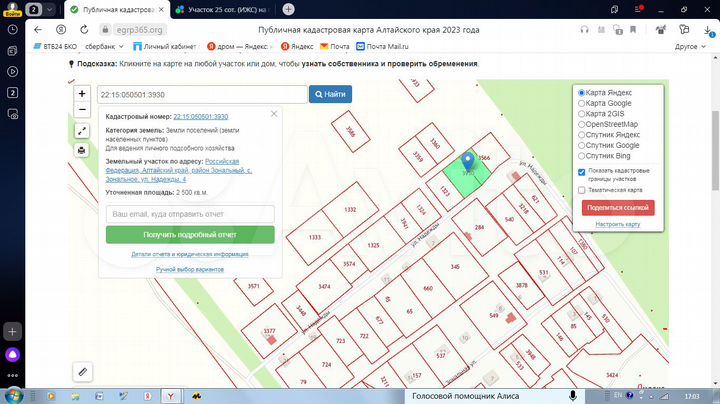
Task: Click Получить подробный отчет button
Action: coord(190,235)
